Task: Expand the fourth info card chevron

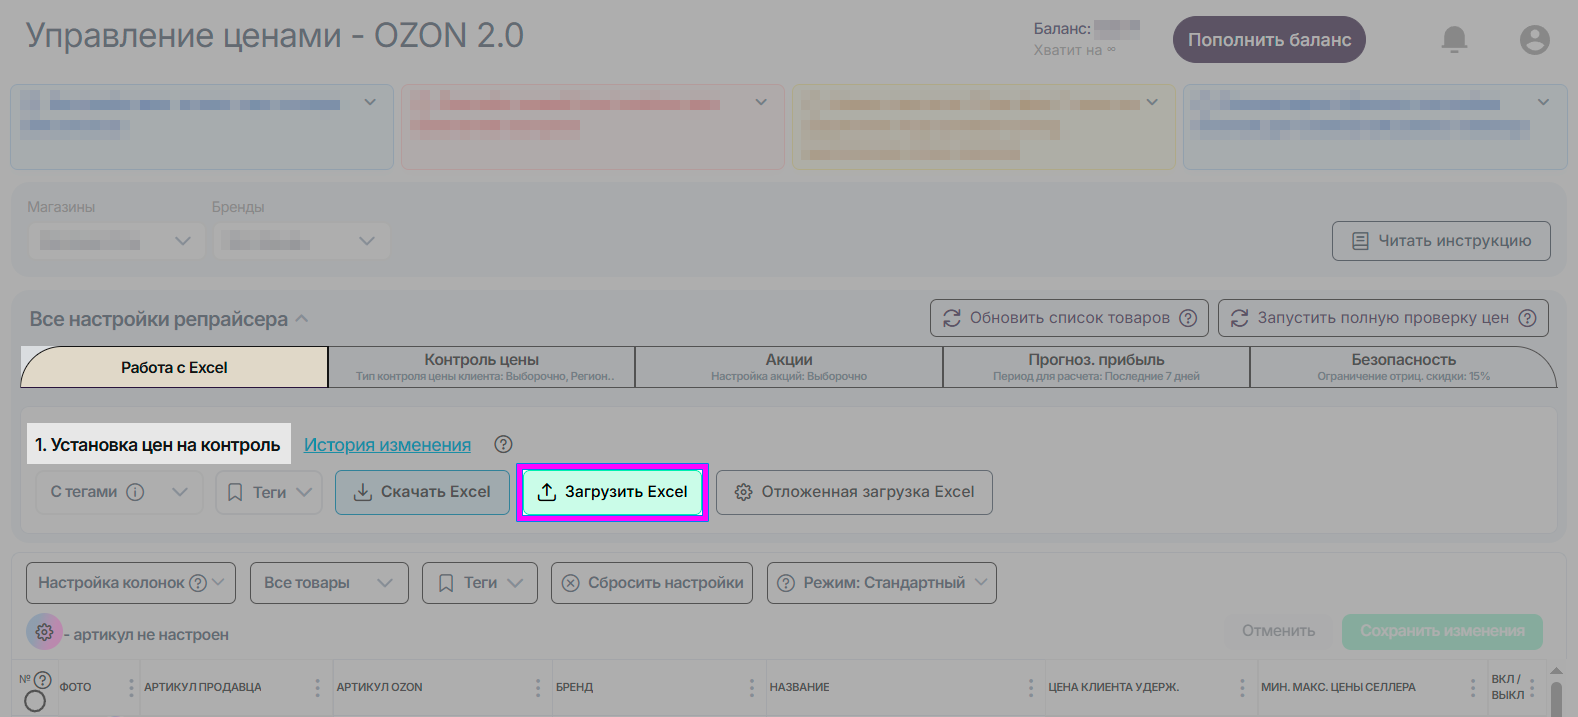Action: (1543, 102)
